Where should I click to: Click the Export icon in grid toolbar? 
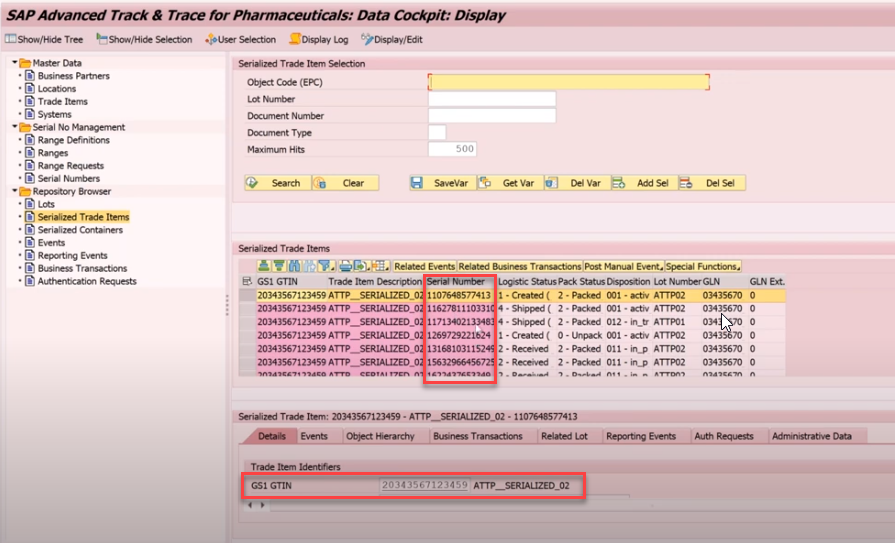click(361, 266)
